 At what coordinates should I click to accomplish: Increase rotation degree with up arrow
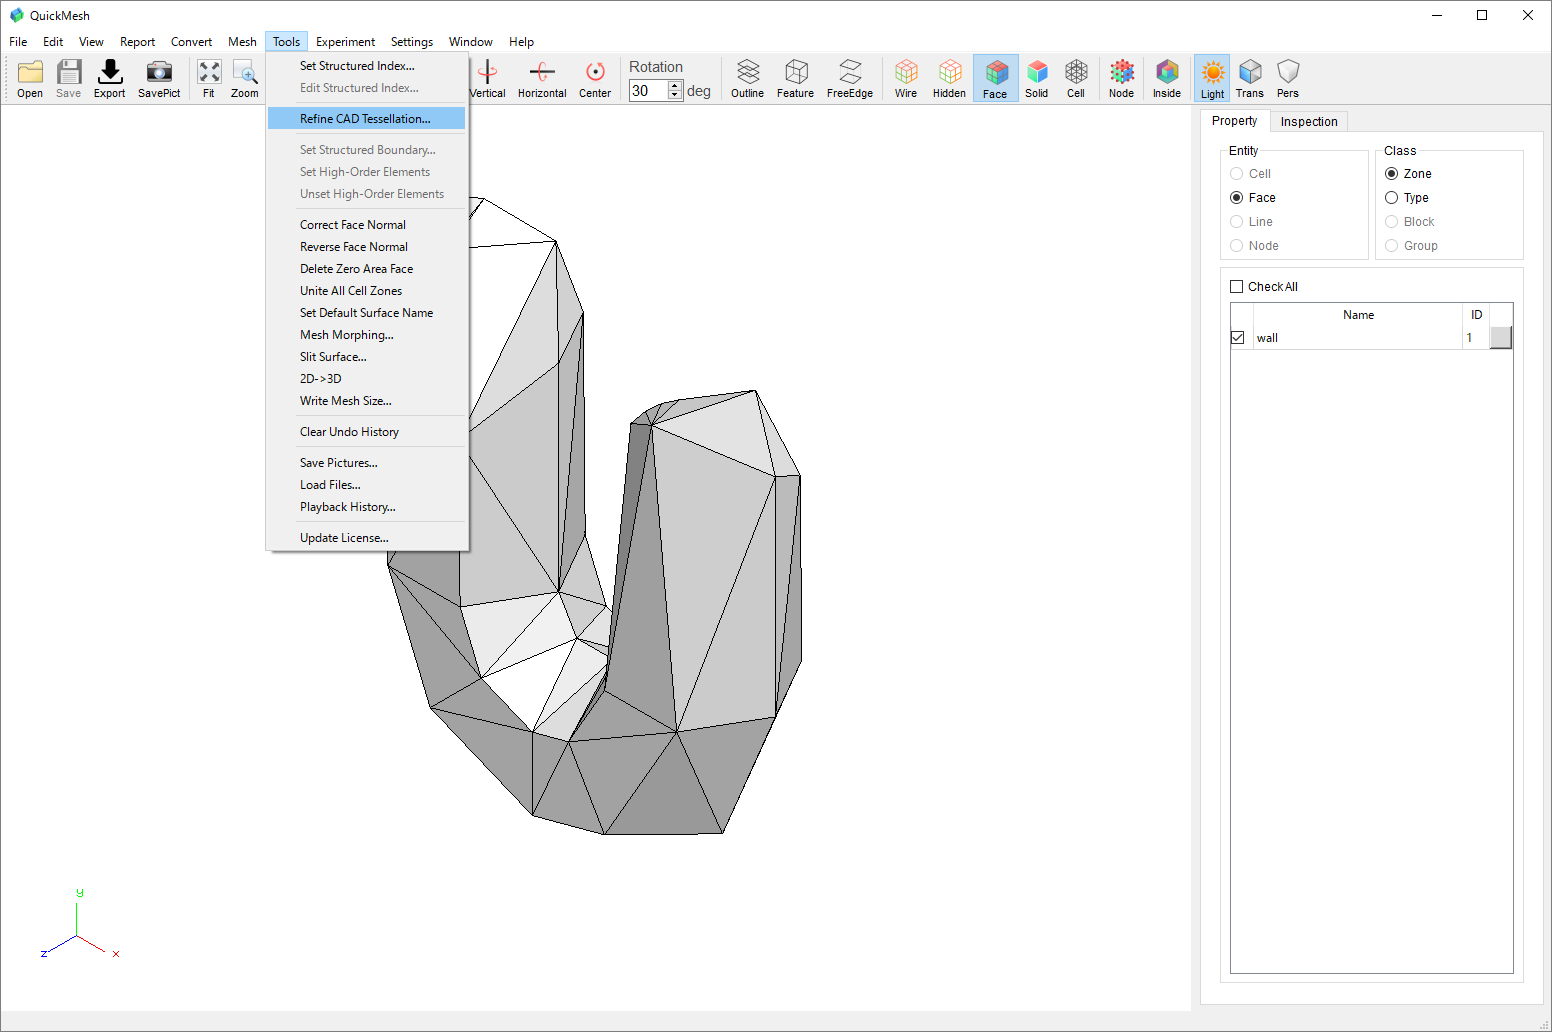[x=676, y=85]
